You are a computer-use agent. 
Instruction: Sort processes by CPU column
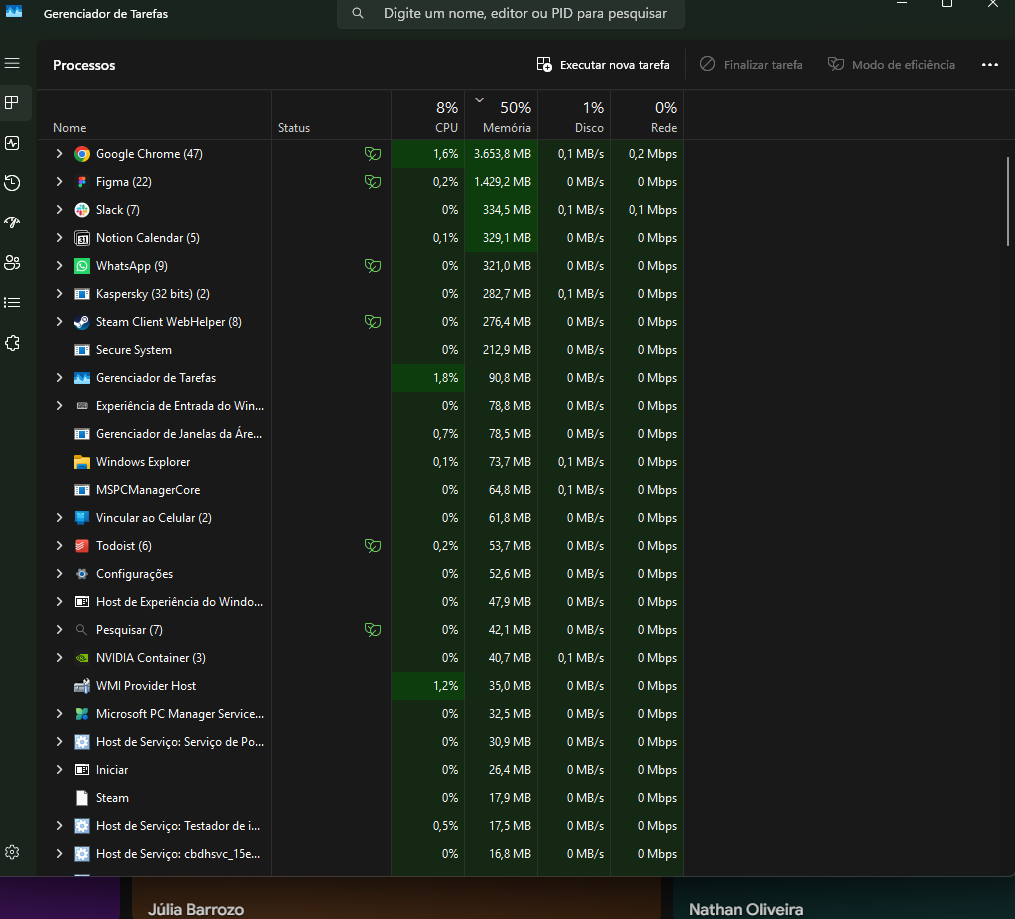click(428, 115)
